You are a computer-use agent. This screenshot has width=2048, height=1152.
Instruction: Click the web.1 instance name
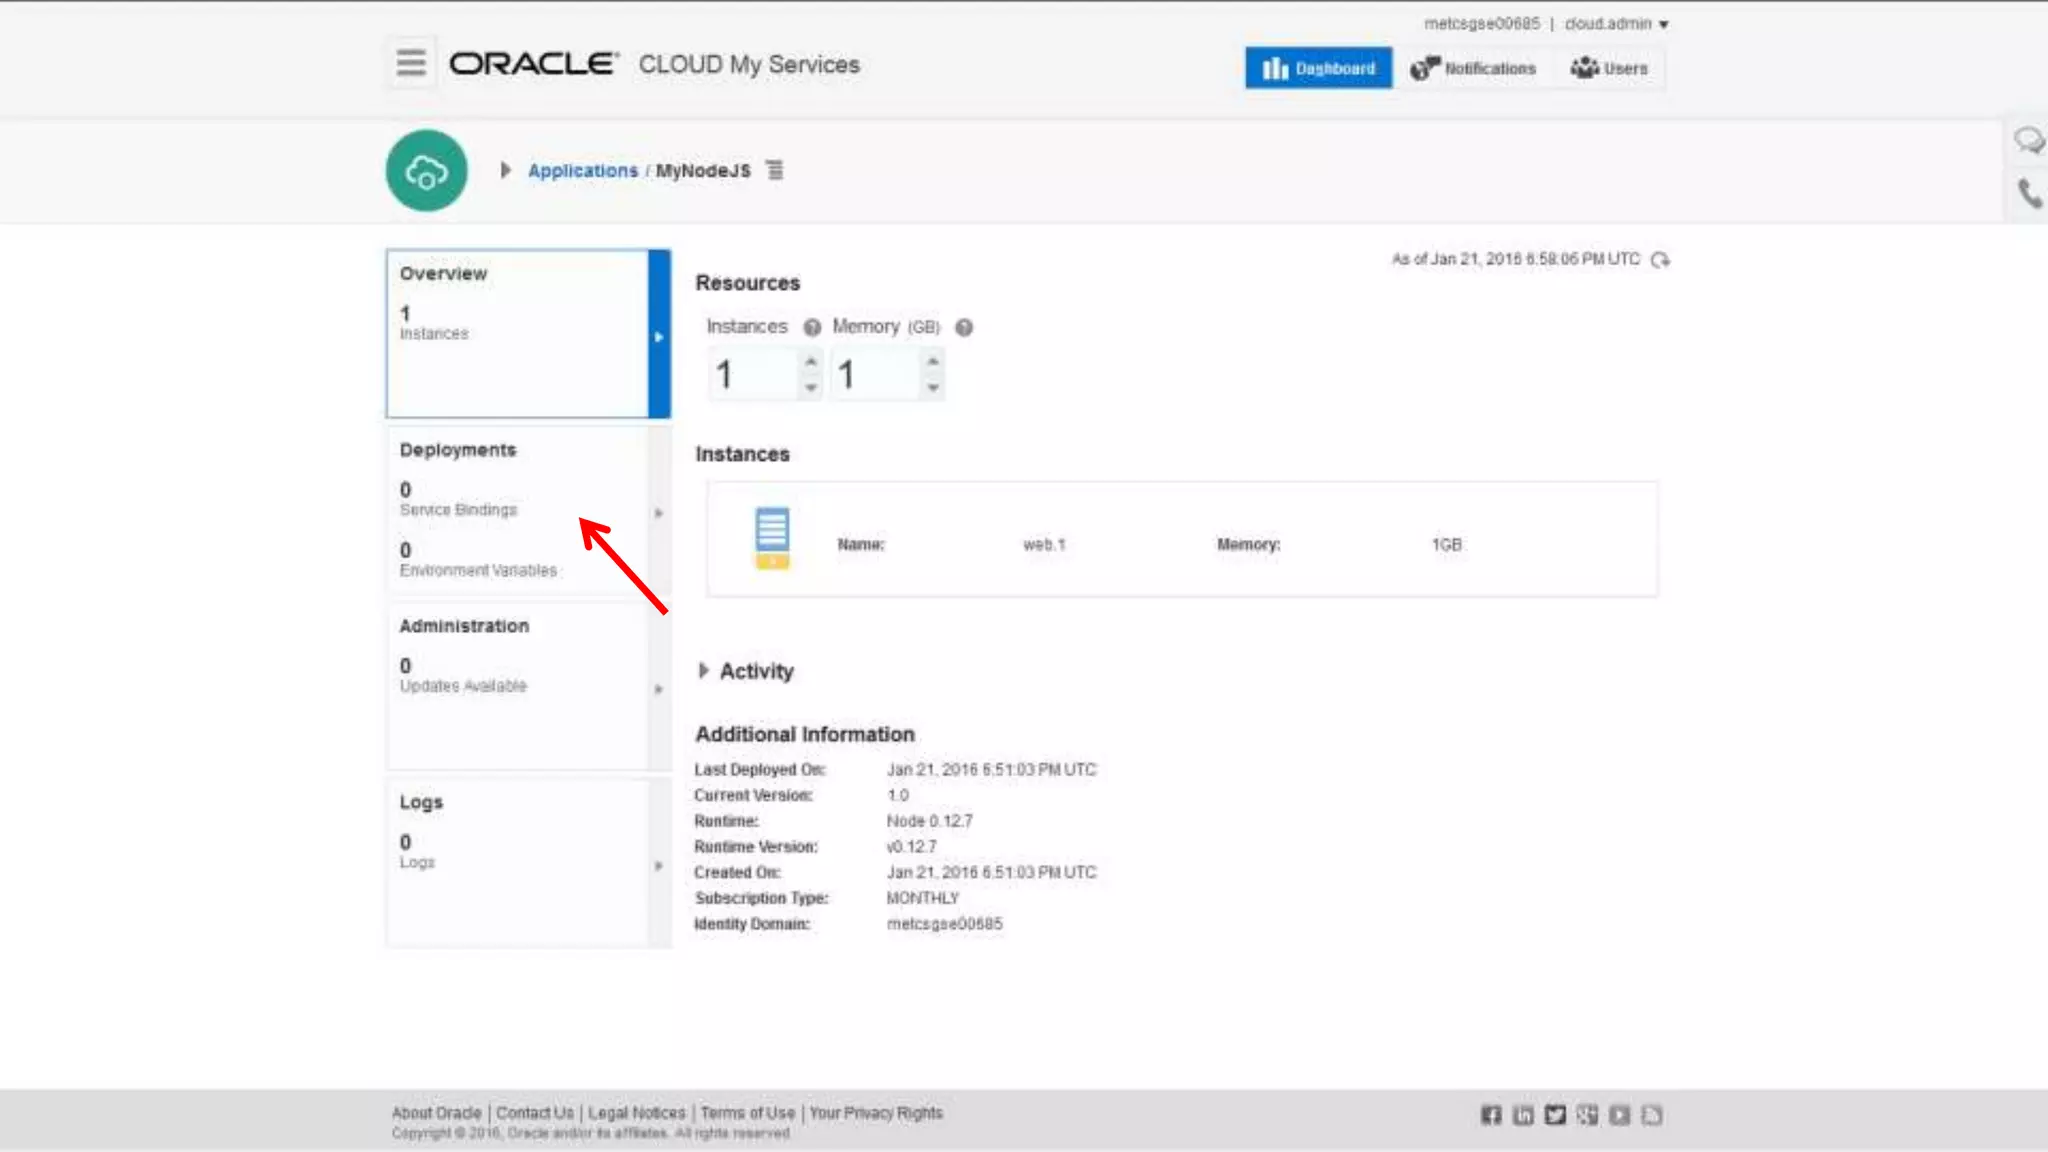(x=1044, y=545)
